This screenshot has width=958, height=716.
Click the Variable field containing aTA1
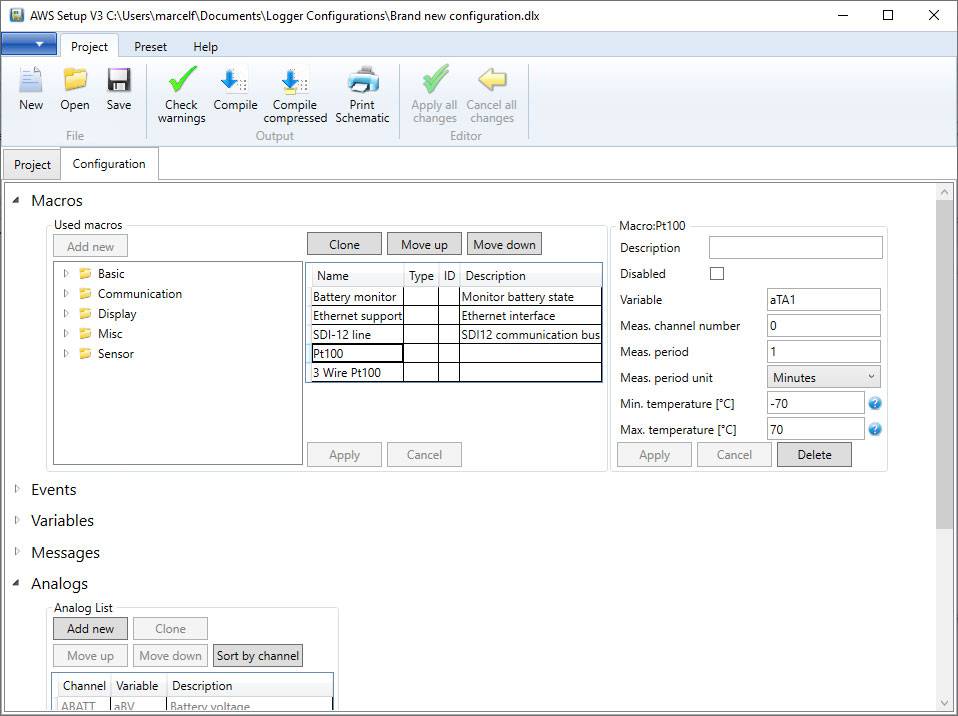click(824, 299)
